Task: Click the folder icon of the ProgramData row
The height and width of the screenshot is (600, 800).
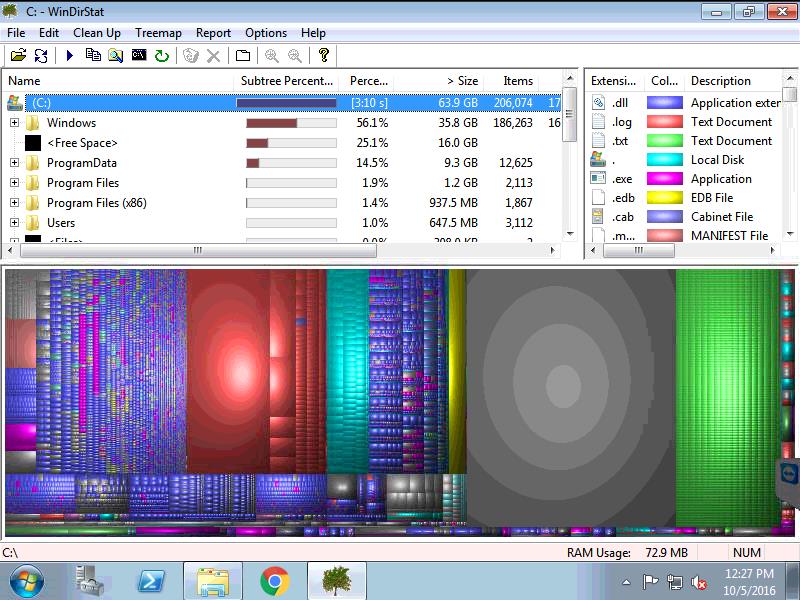Action: coord(33,163)
